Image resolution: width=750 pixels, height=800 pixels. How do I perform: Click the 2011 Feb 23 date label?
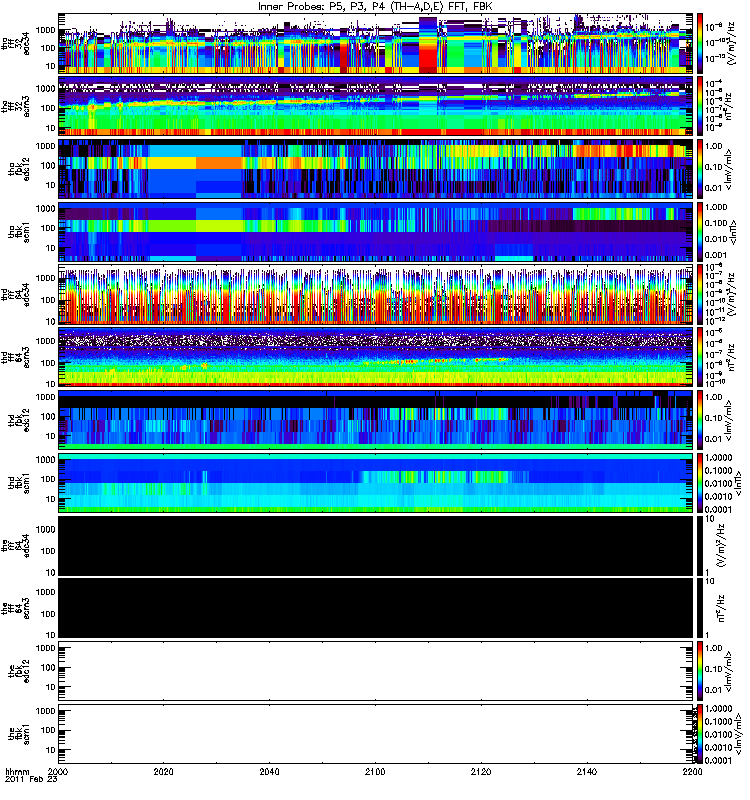click(x=31, y=780)
